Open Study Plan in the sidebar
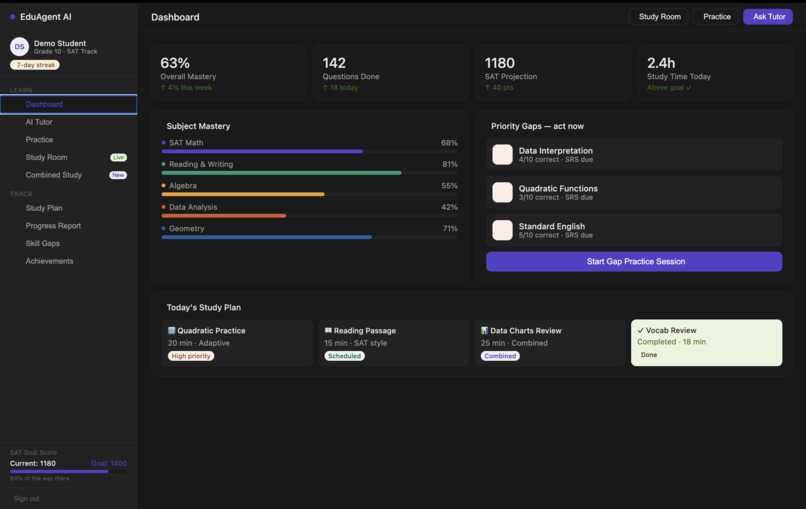Screen dimensions: 806x509 tap(69, 208)
